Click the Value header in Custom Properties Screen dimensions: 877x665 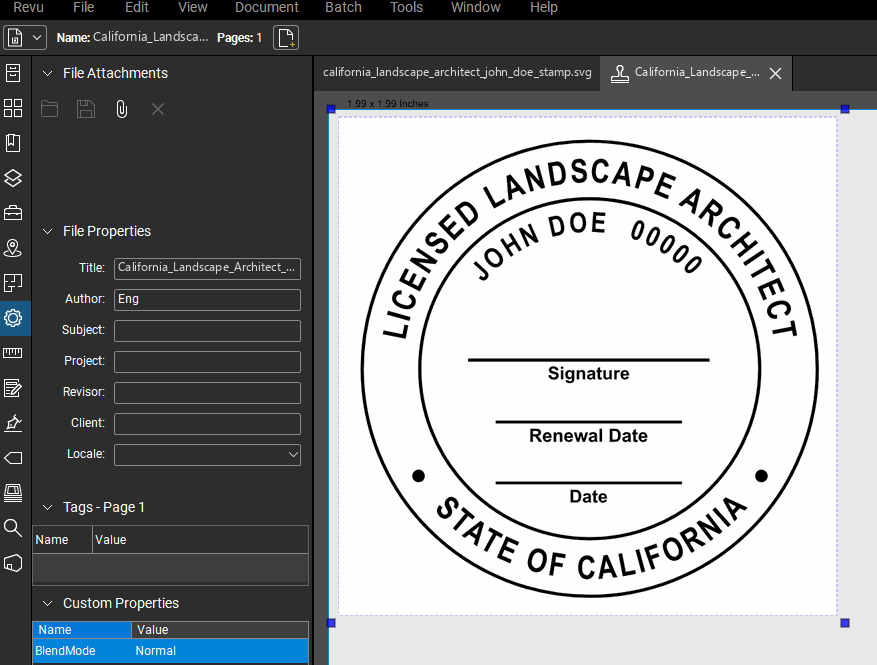(220, 630)
